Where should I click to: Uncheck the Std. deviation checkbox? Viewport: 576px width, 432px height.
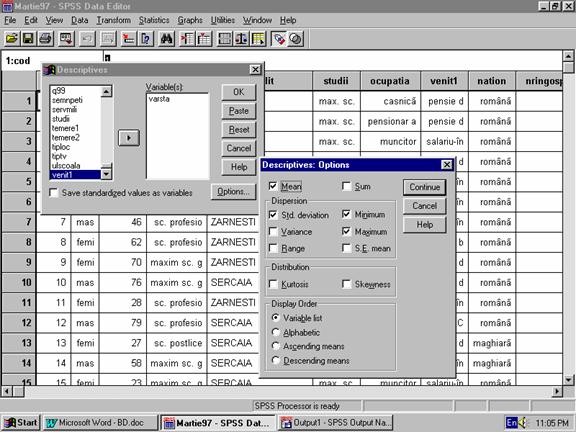(x=273, y=215)
